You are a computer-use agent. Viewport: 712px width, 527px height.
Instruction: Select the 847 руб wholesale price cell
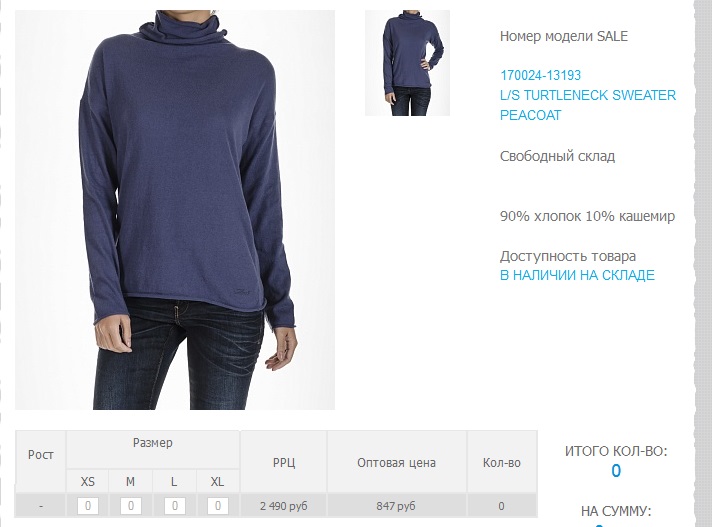pyautogui.click(x=396, y=506)
